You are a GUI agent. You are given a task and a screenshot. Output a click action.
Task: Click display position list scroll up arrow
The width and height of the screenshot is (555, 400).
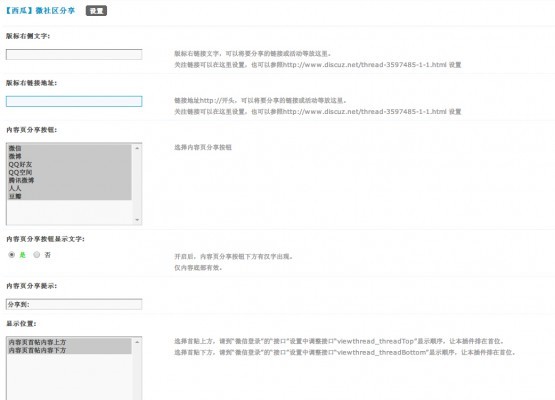click(x=137, y=342)
